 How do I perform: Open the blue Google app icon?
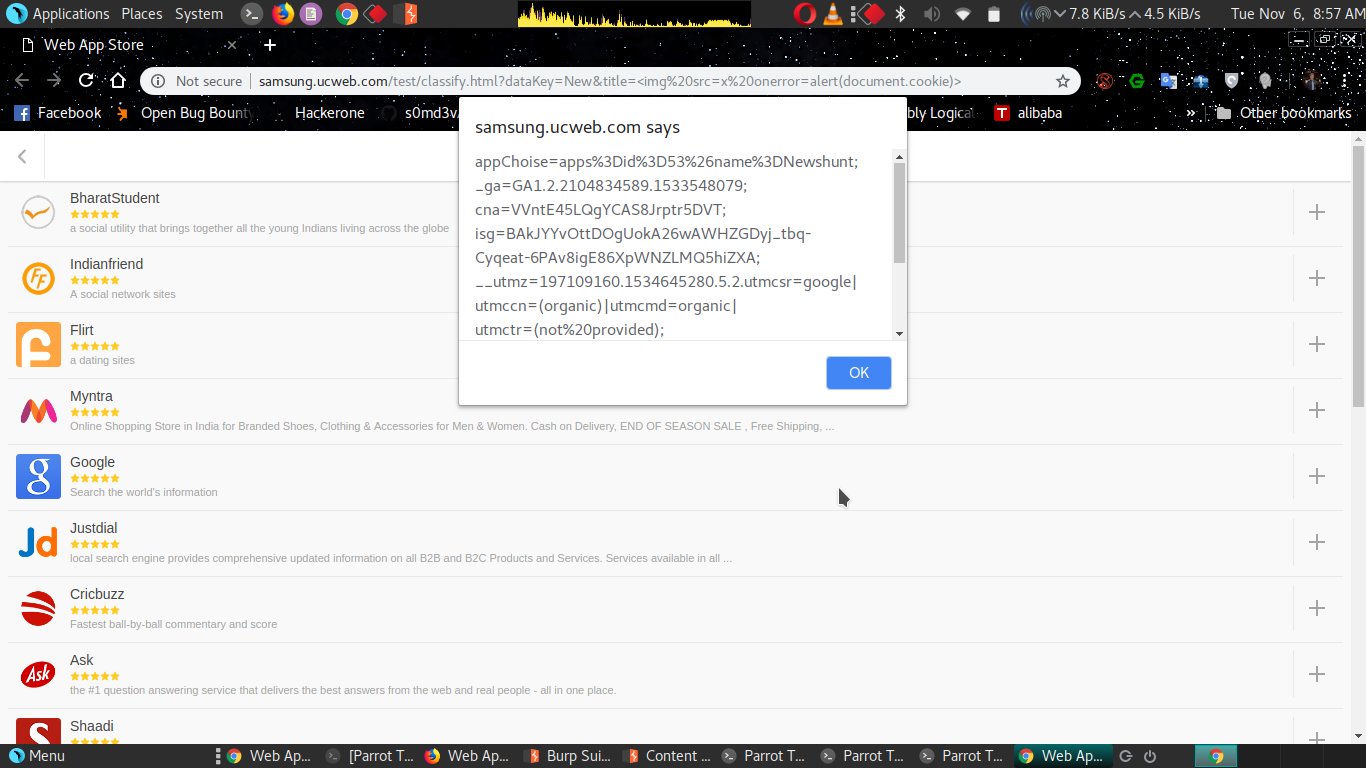tap(38, 476)
